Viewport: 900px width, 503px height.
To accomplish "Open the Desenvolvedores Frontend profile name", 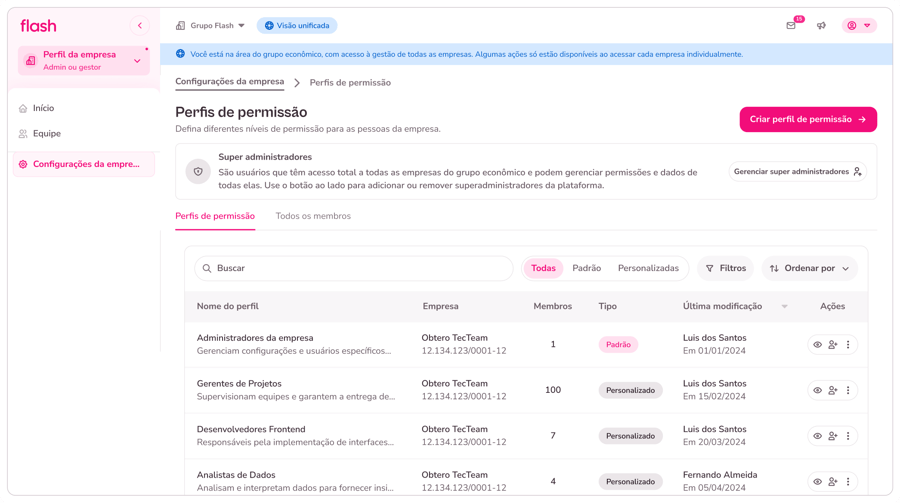I will [x=251, y=429].
